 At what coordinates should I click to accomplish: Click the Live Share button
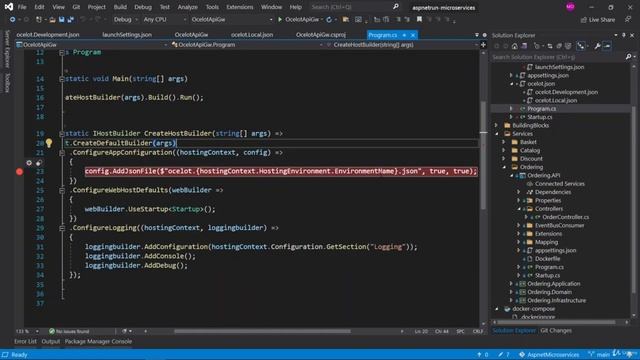point(598,20)
